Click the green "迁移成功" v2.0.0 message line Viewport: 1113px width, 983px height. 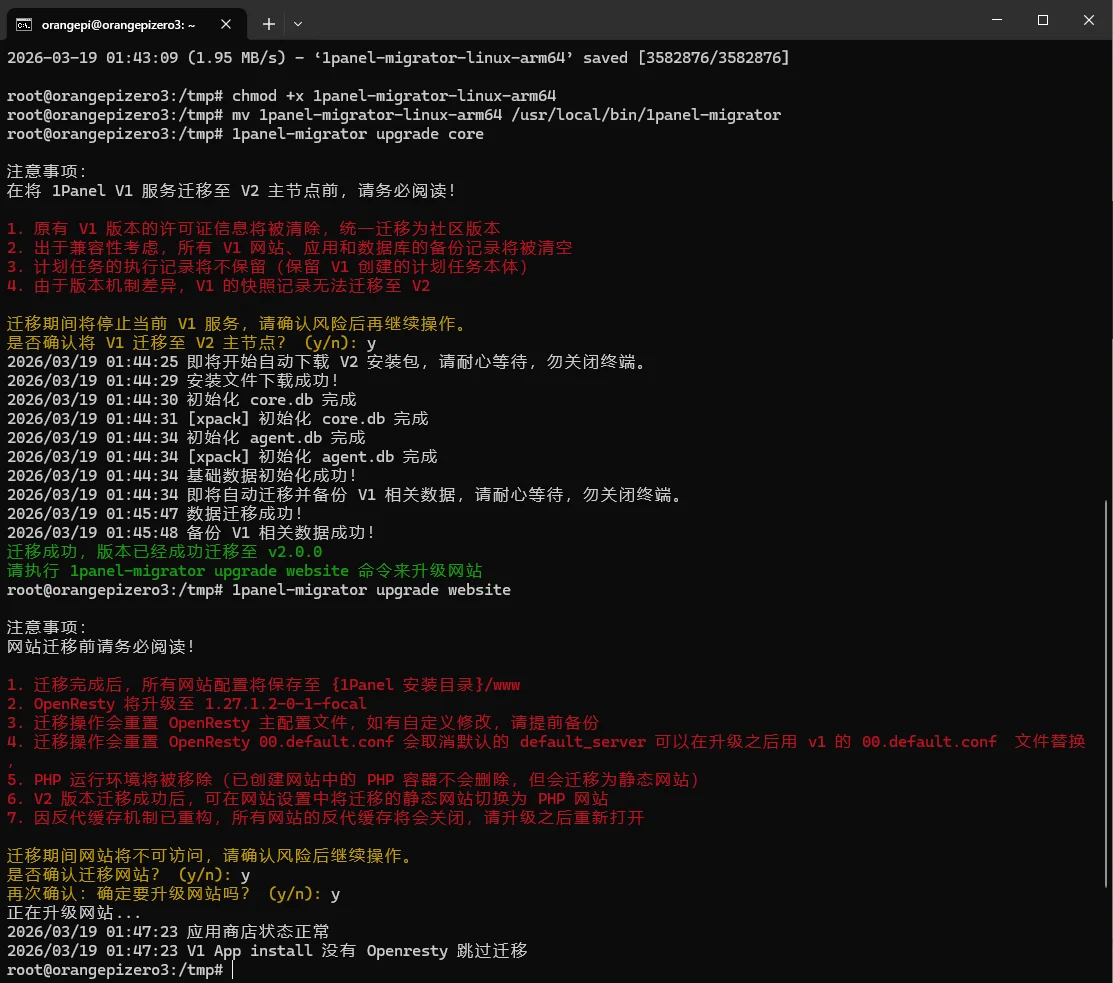point(165,552)
